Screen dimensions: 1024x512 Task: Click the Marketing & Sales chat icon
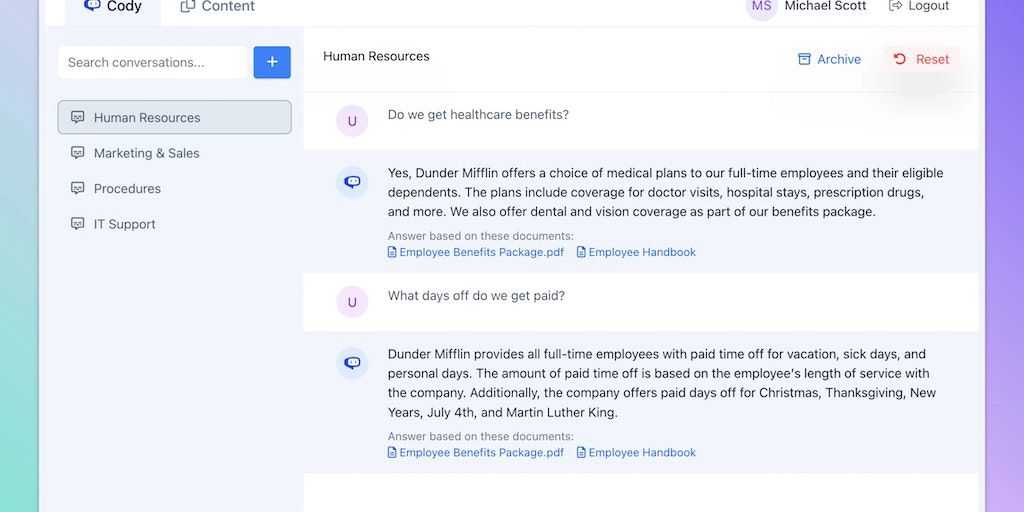coord(78,153)
